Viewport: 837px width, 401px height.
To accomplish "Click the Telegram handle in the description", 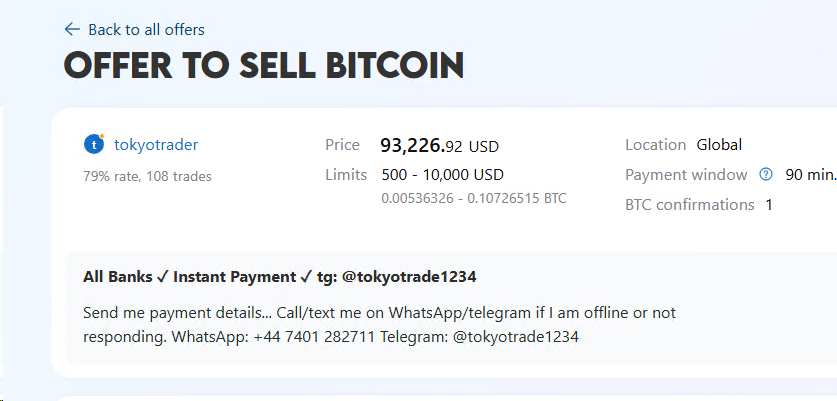I will tap(515, 337).
